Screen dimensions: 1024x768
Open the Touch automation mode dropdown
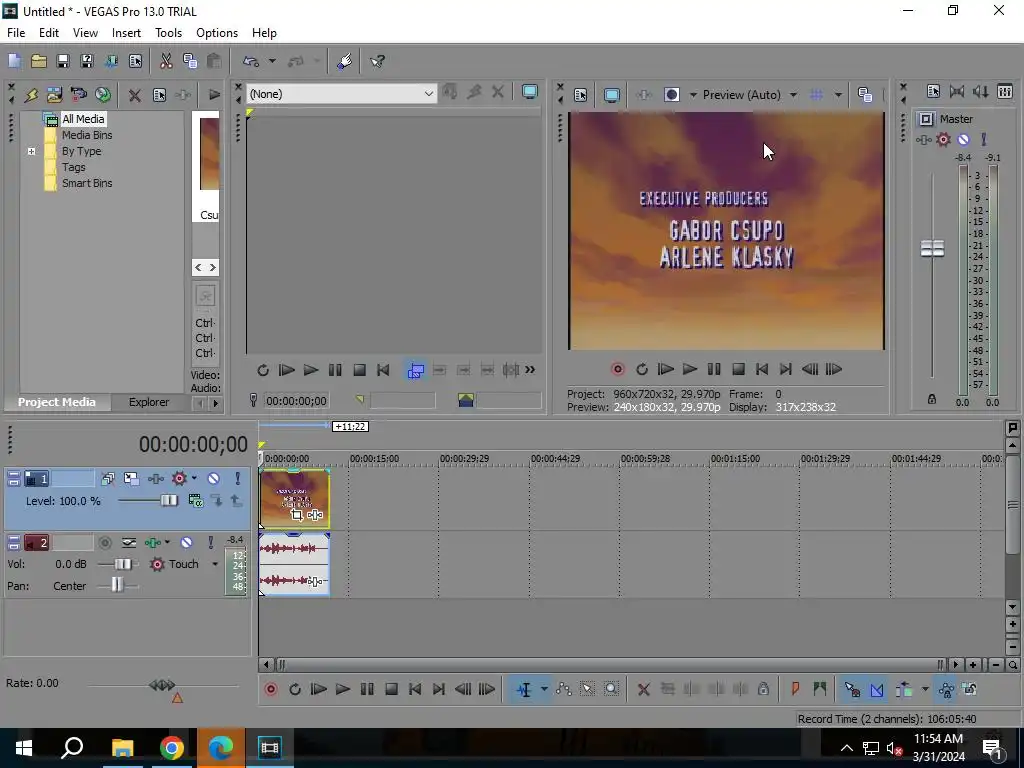tap(215, 564)
